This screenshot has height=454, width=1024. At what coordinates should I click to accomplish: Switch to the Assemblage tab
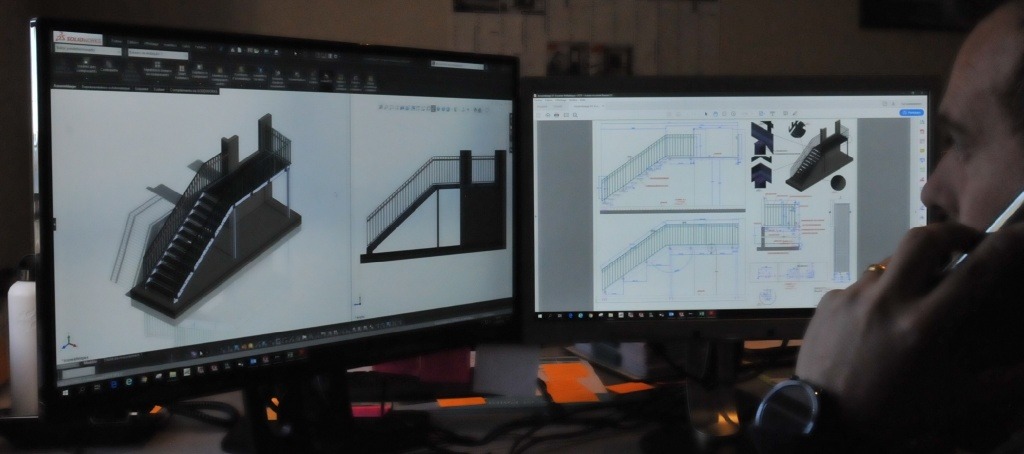64,86
